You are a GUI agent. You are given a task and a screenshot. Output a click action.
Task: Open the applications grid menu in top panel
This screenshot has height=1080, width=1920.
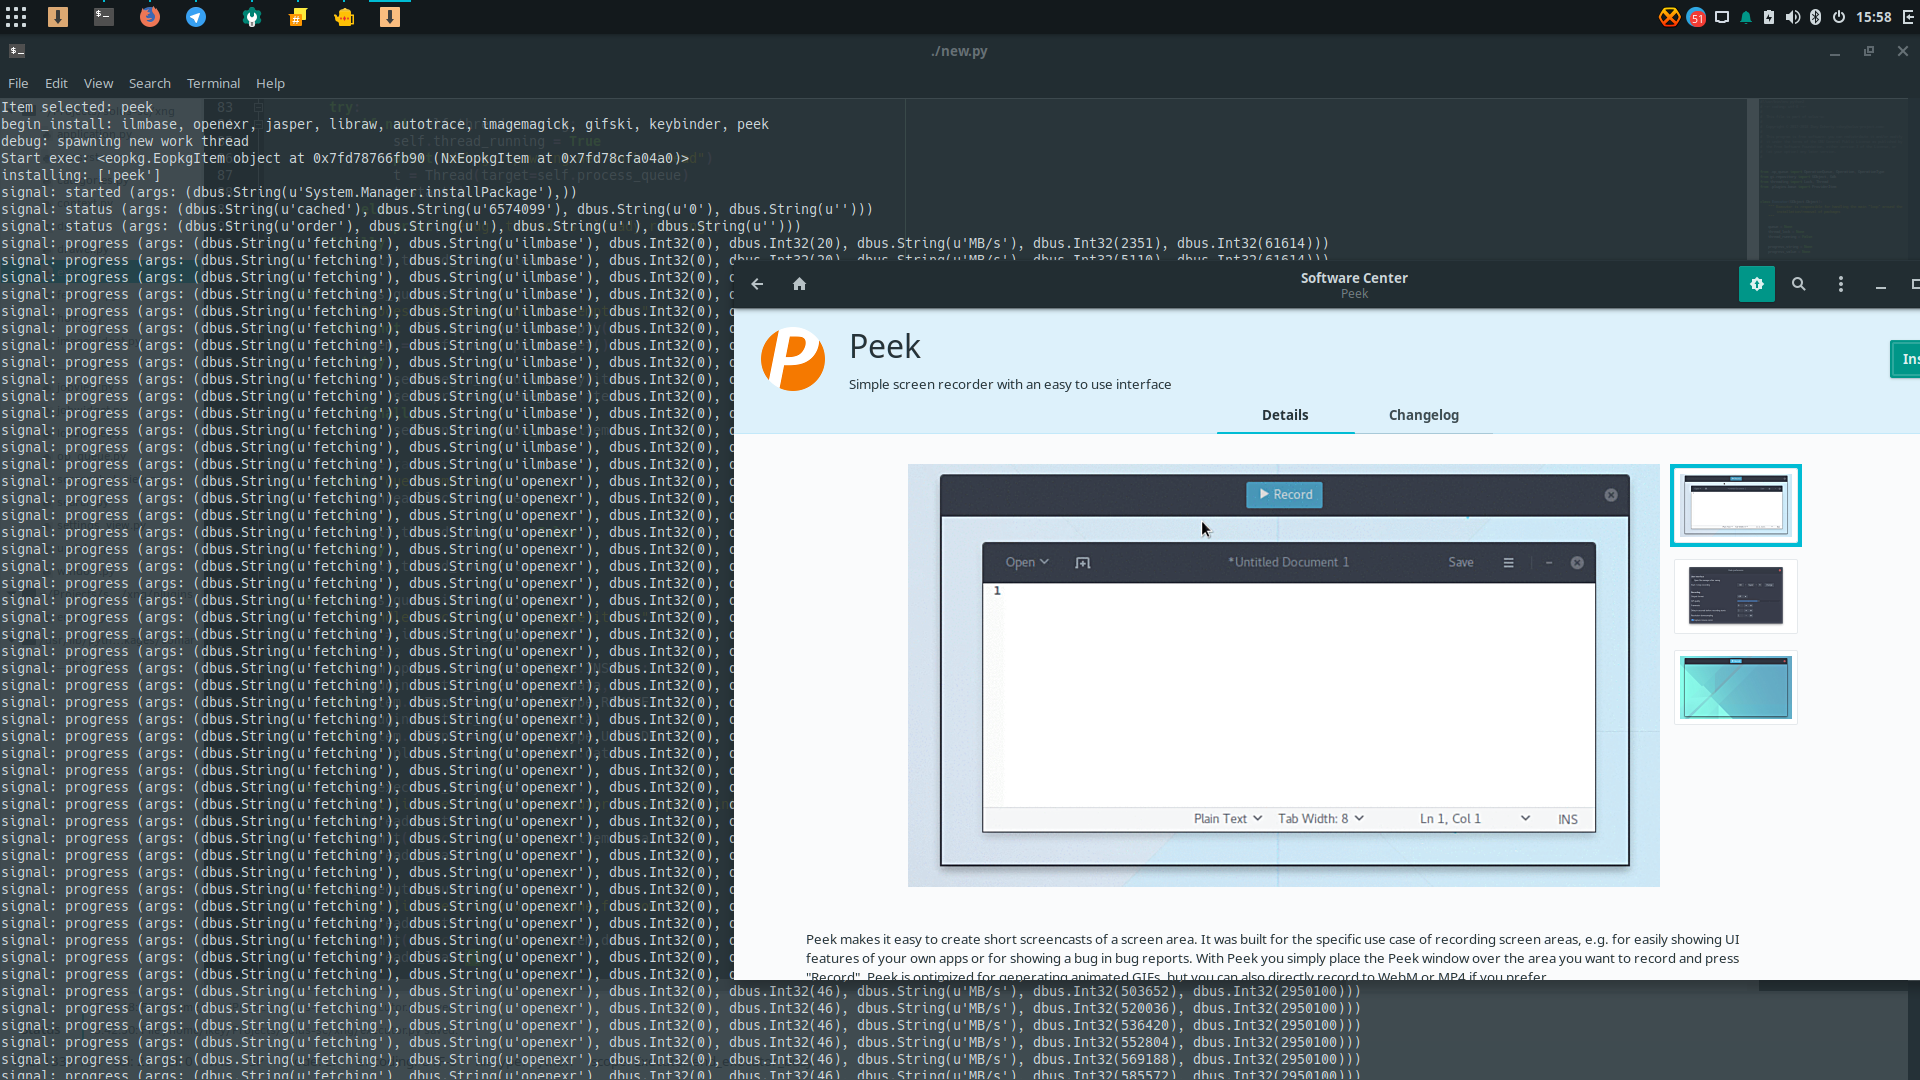[16, 17]
